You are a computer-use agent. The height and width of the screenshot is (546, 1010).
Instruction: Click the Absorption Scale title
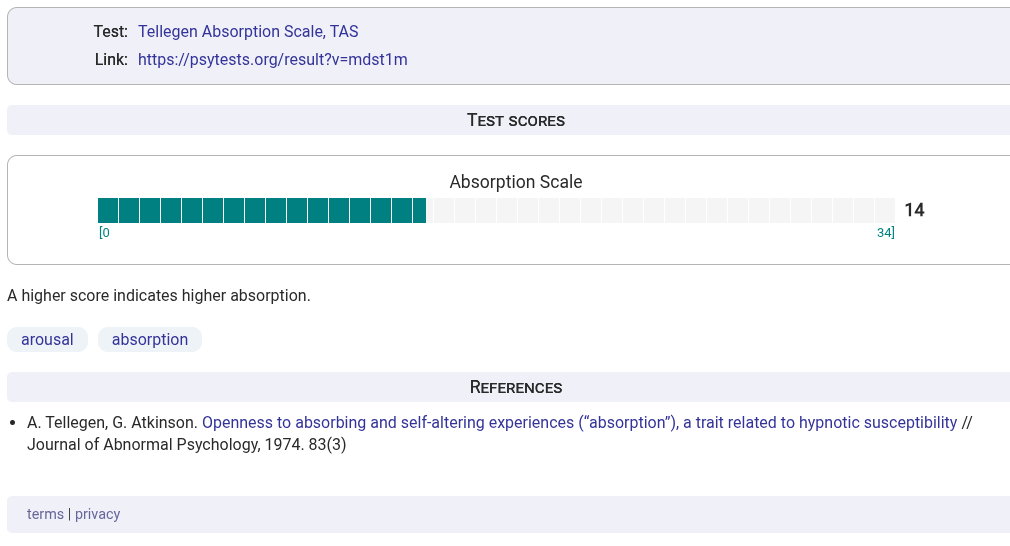516,182
